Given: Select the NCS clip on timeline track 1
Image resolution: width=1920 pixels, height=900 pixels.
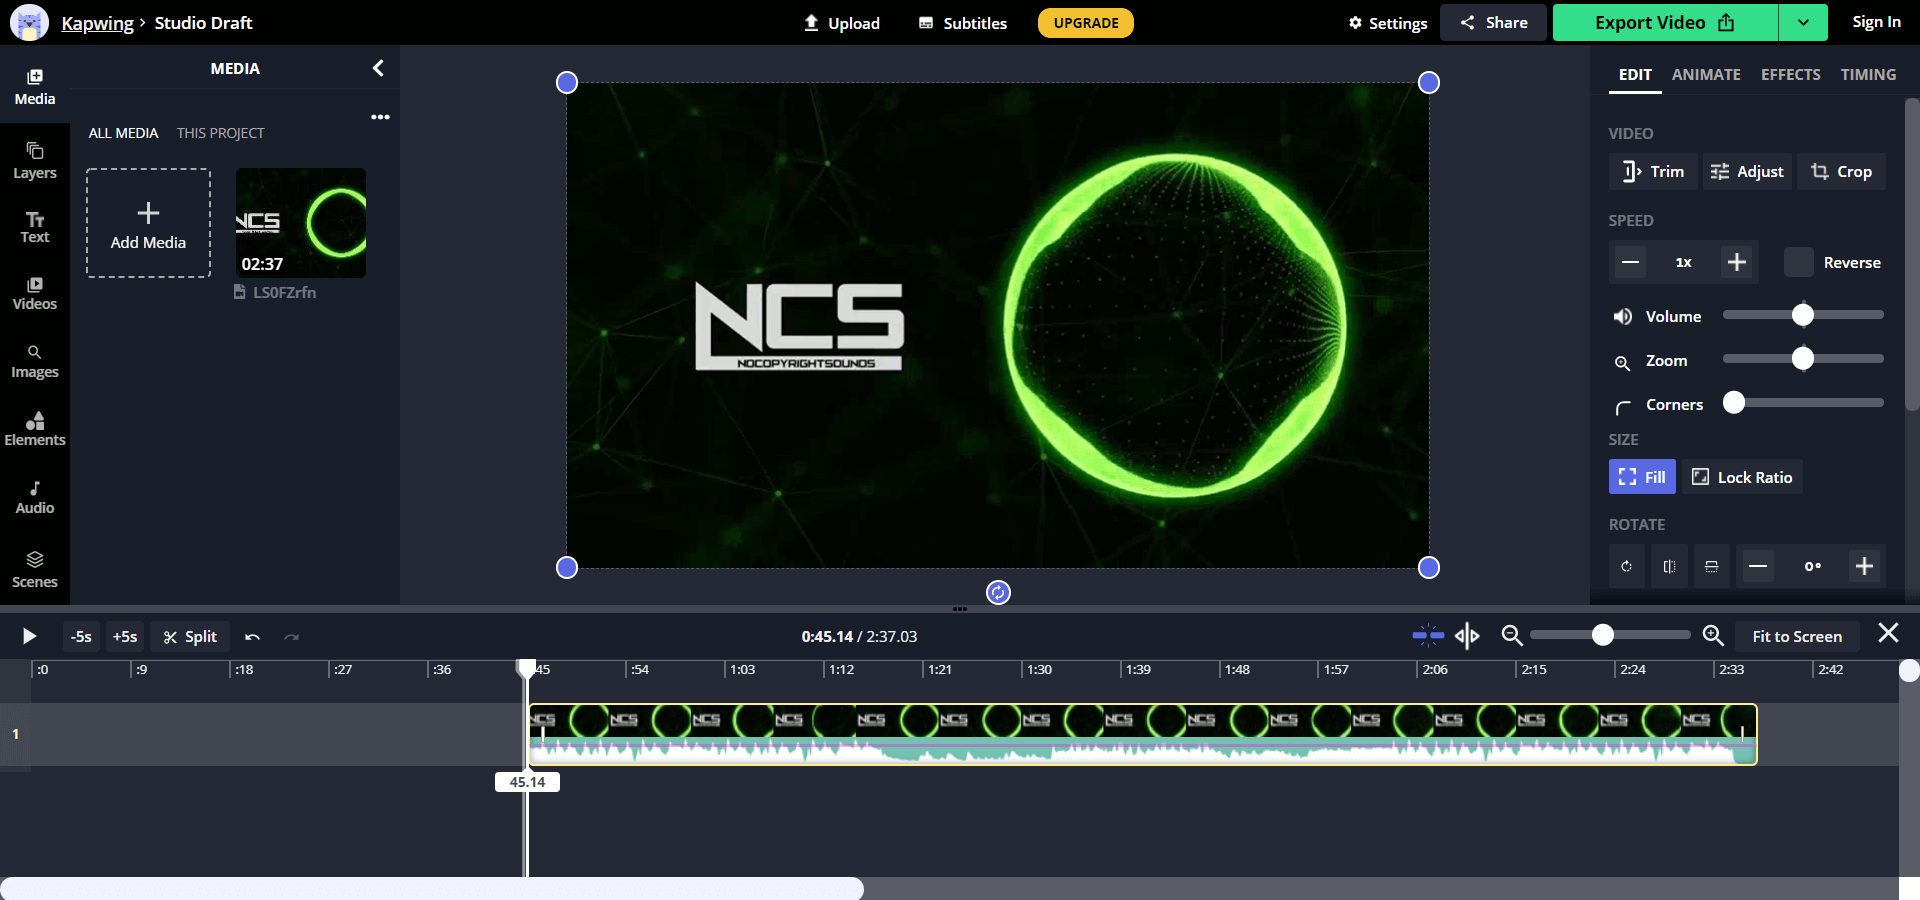Looking at the screenshot, I should [1142, 734].
